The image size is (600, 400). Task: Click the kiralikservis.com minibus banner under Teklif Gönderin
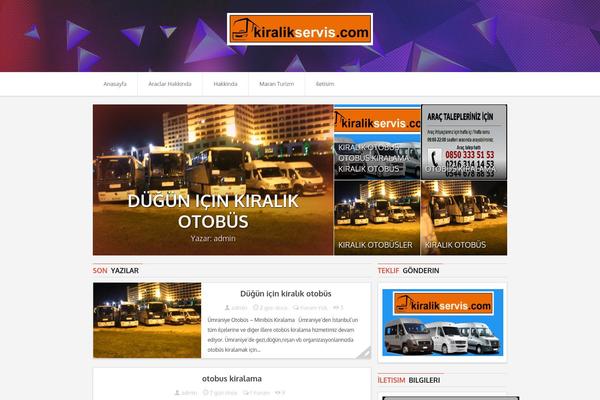tap(443, 323)
